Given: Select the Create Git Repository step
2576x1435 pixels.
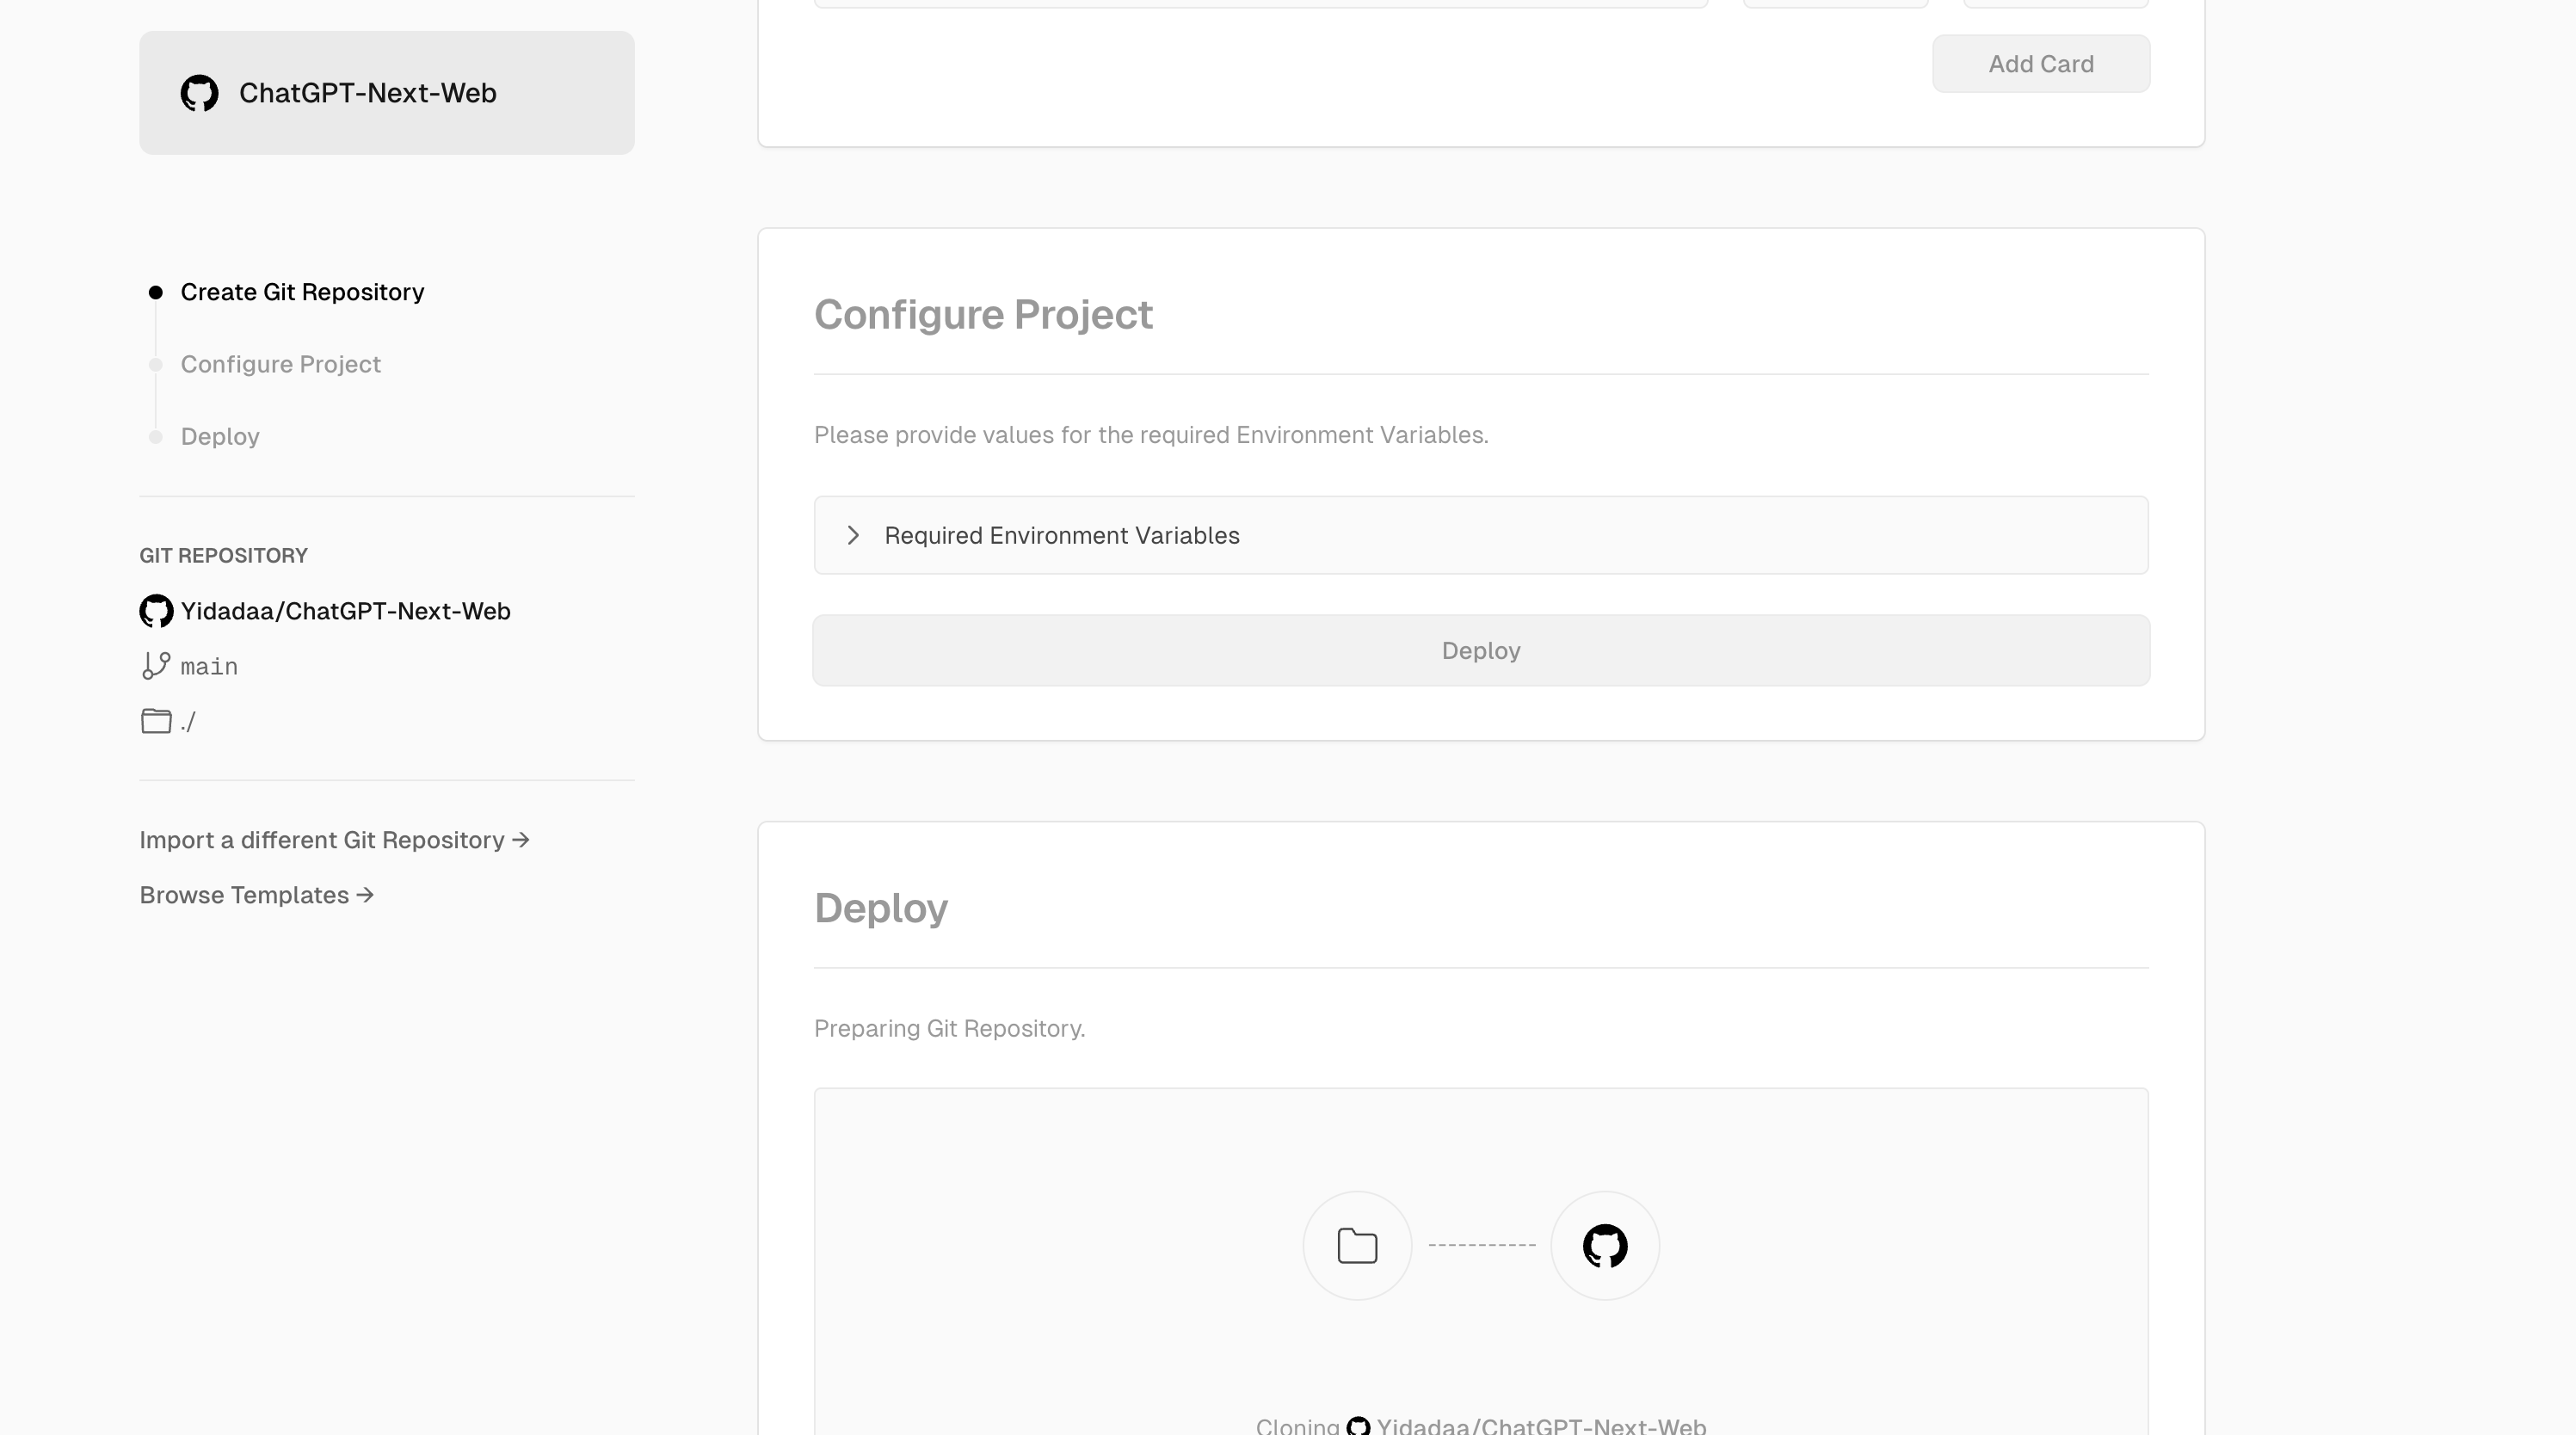Looking at the screenshot, I should 302,292.
